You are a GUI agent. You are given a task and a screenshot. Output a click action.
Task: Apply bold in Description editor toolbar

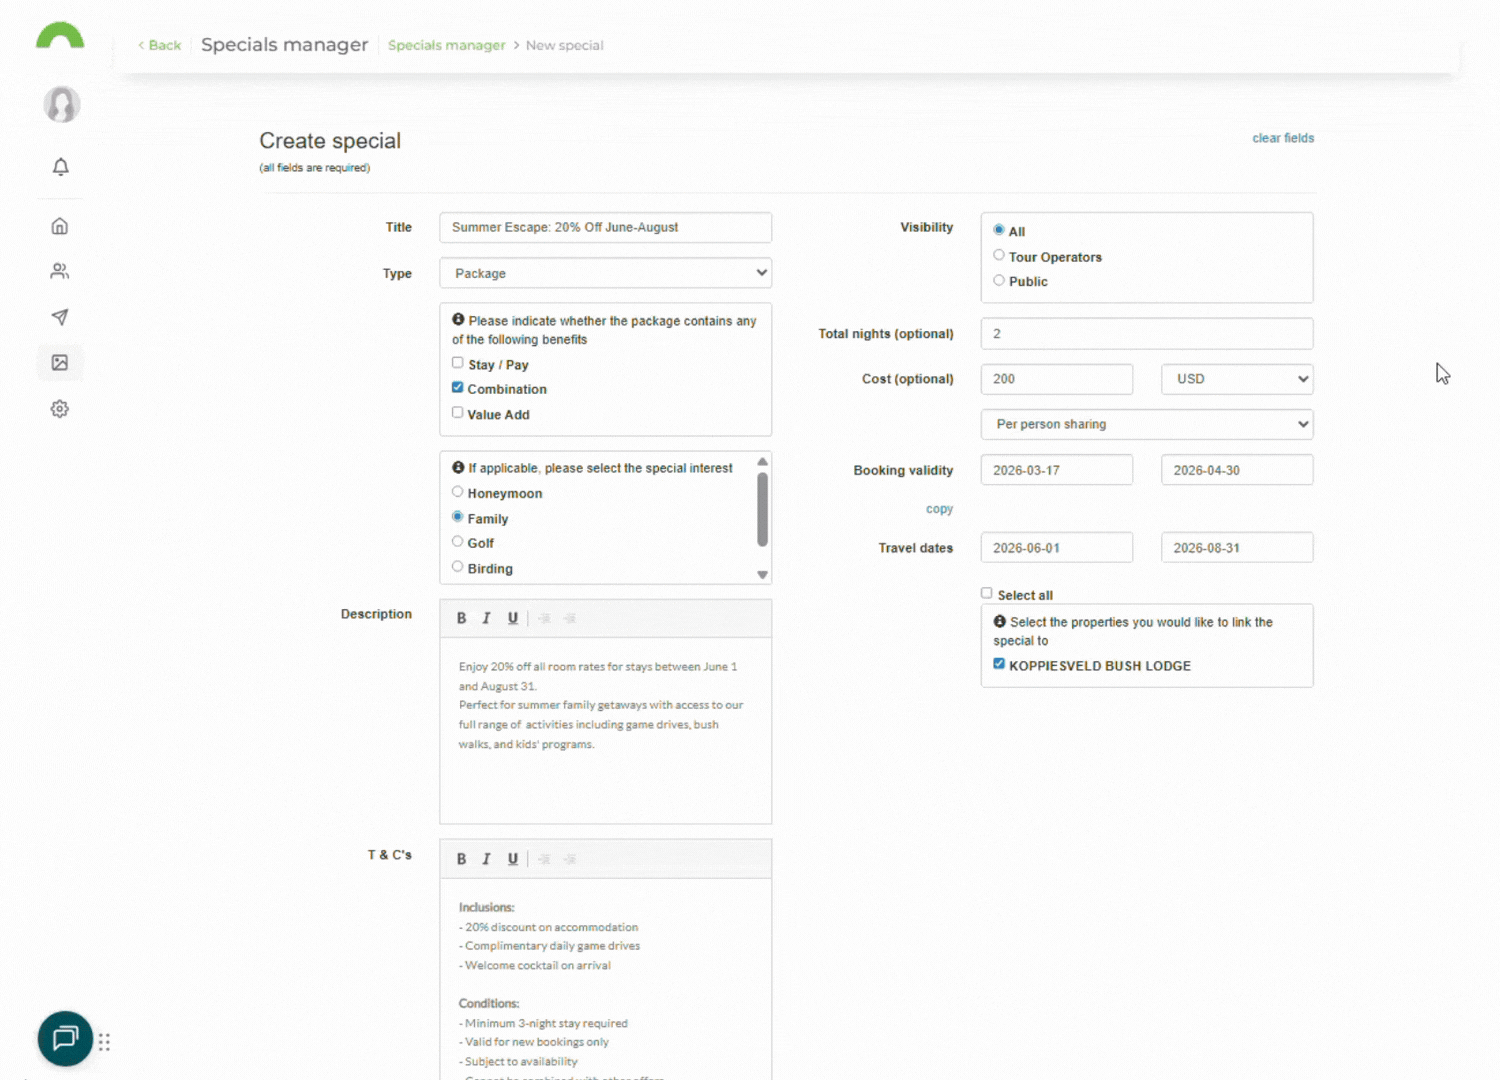[461, 618]
